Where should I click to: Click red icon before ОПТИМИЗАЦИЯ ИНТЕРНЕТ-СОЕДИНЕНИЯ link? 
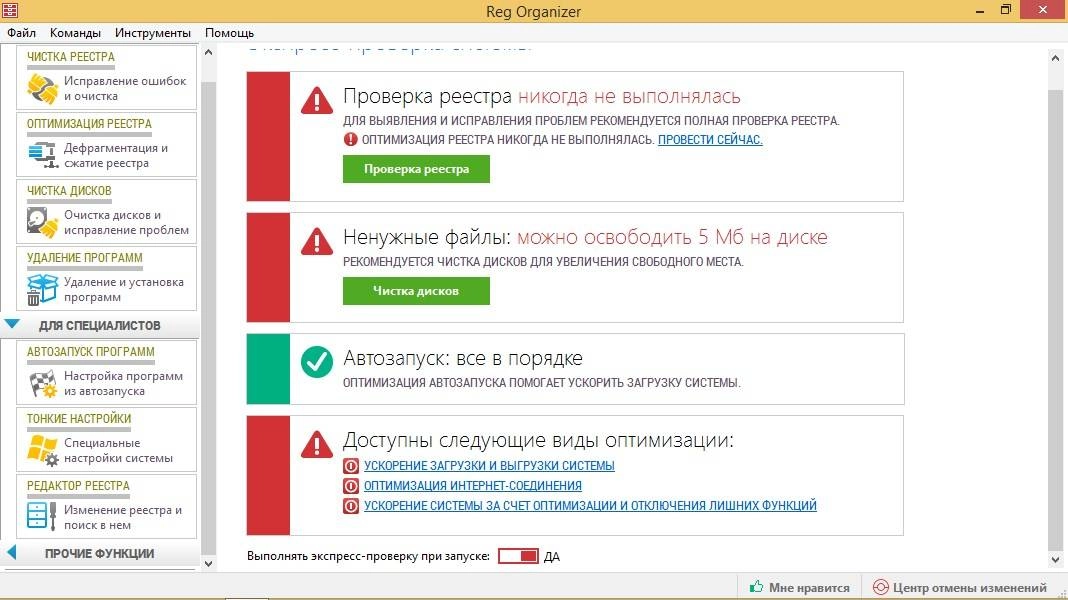point(351,486)
